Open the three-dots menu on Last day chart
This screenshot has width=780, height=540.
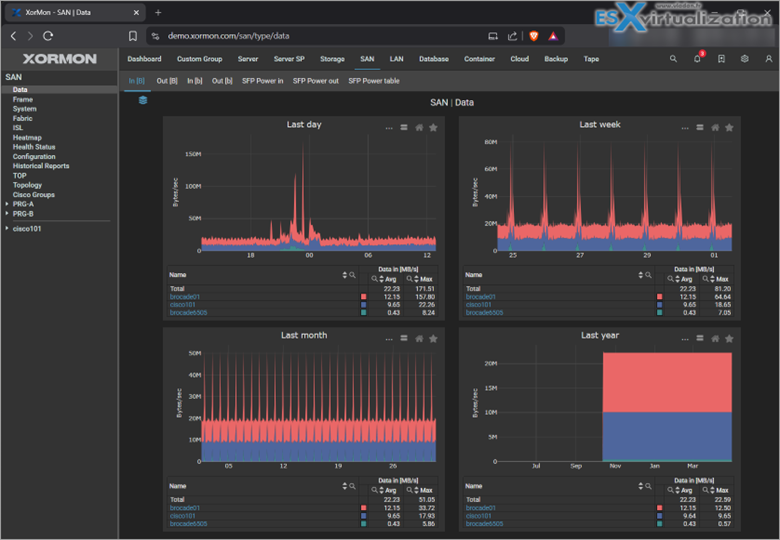click(389, 128)
